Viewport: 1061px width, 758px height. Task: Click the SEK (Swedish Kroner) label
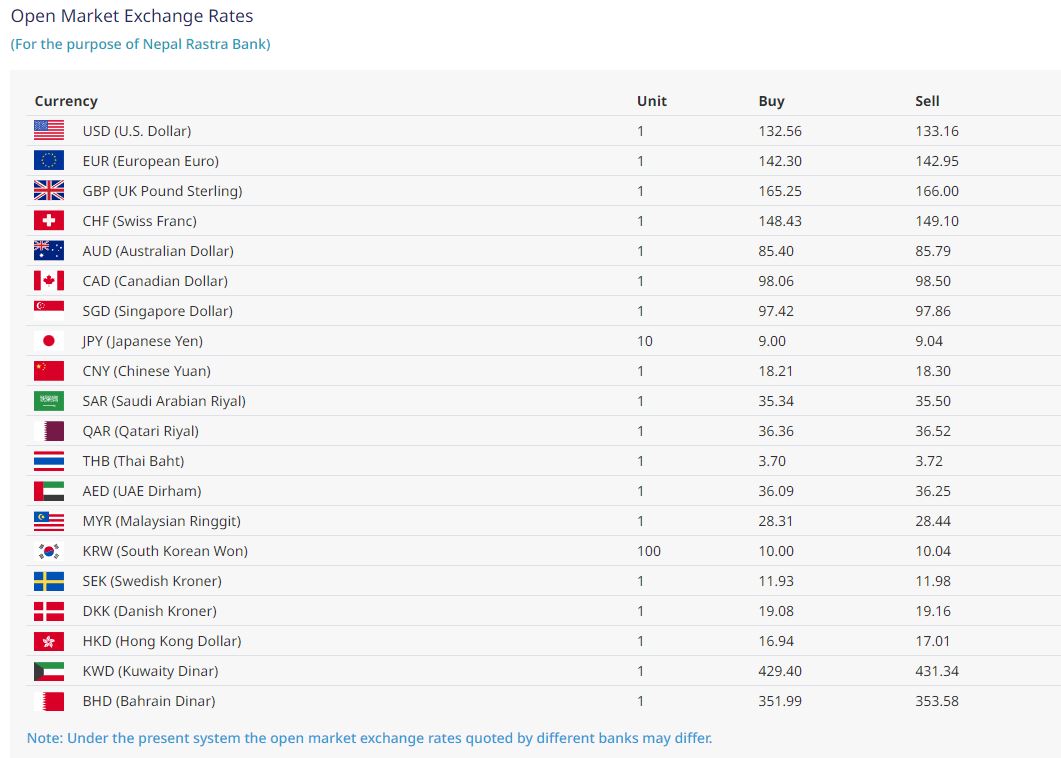click(152, 581)
